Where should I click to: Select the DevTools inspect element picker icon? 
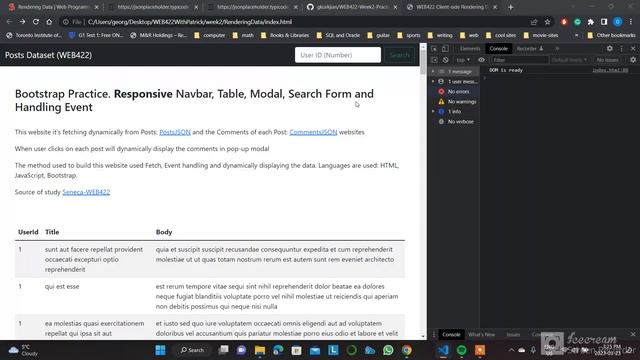pyautogui.click(x=434, y=49)
